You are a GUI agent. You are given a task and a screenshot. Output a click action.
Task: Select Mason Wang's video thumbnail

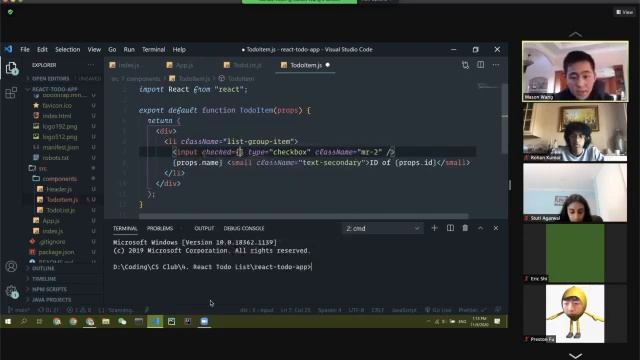tap(576, 71)
